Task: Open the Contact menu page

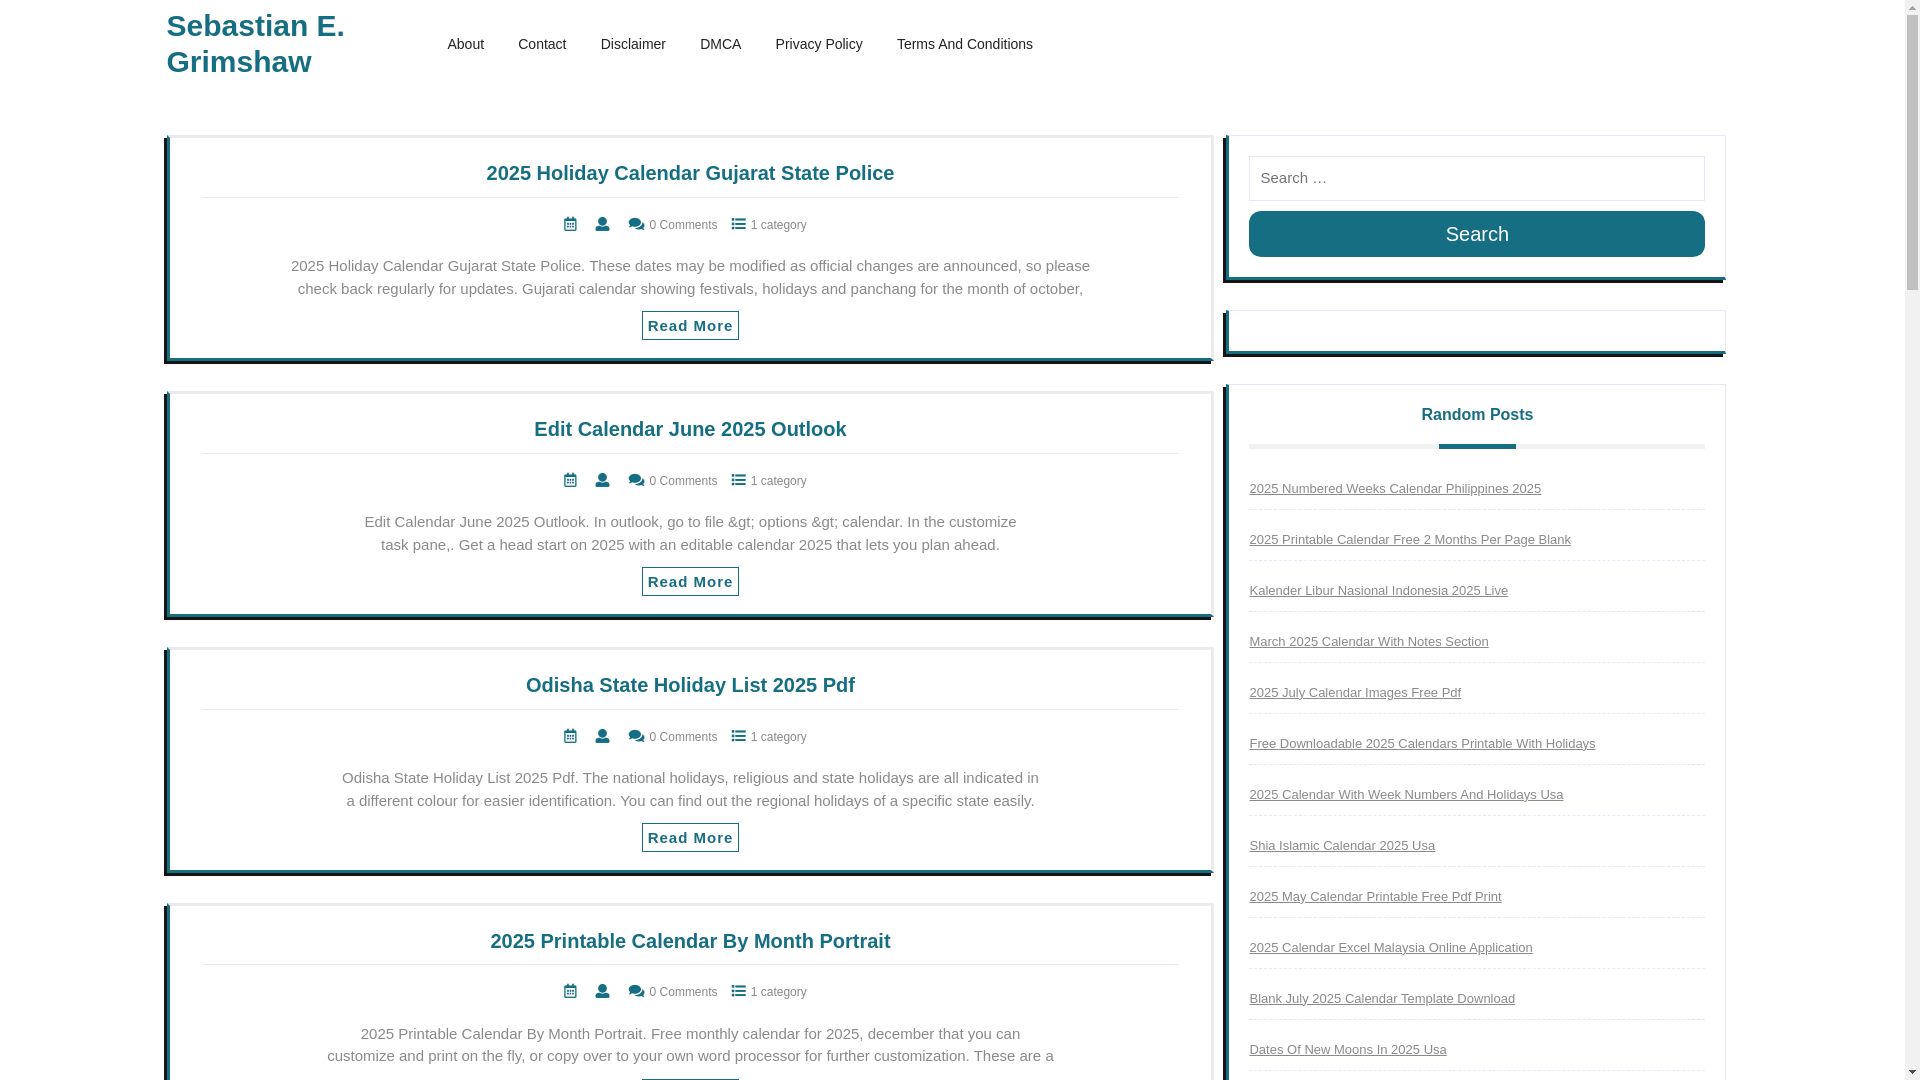Action: pyautogui.click(x=542, y=44)
